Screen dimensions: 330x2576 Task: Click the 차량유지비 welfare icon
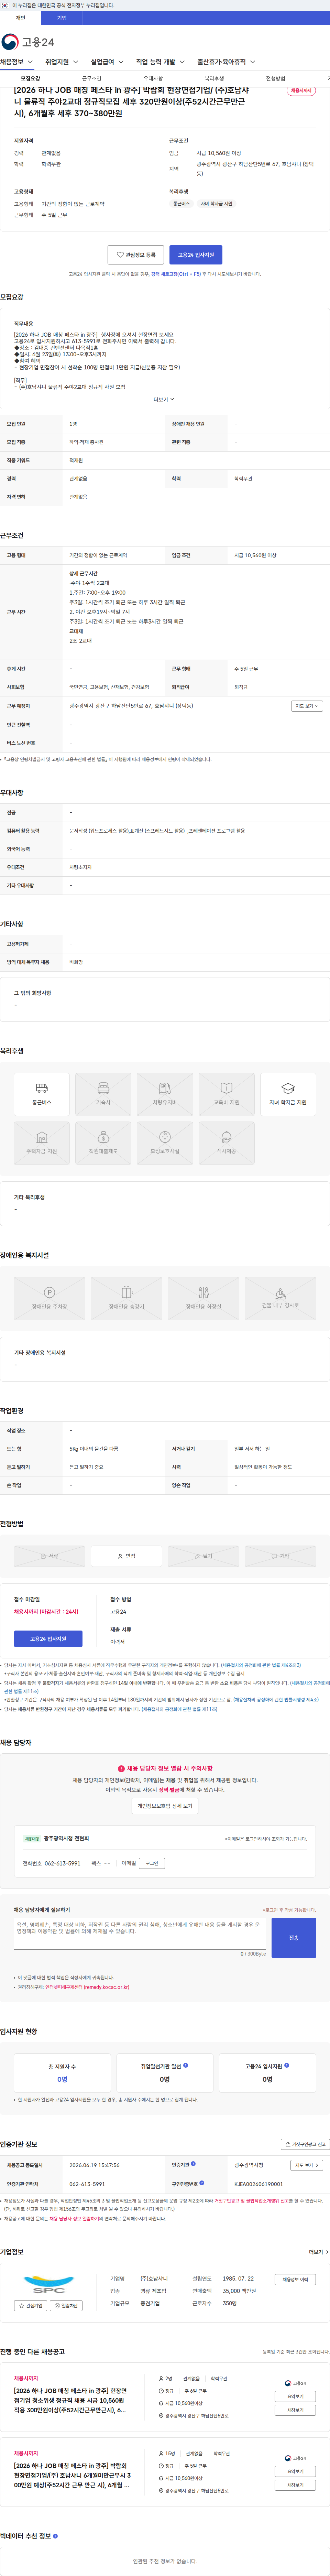click(x=165, y=1094)
